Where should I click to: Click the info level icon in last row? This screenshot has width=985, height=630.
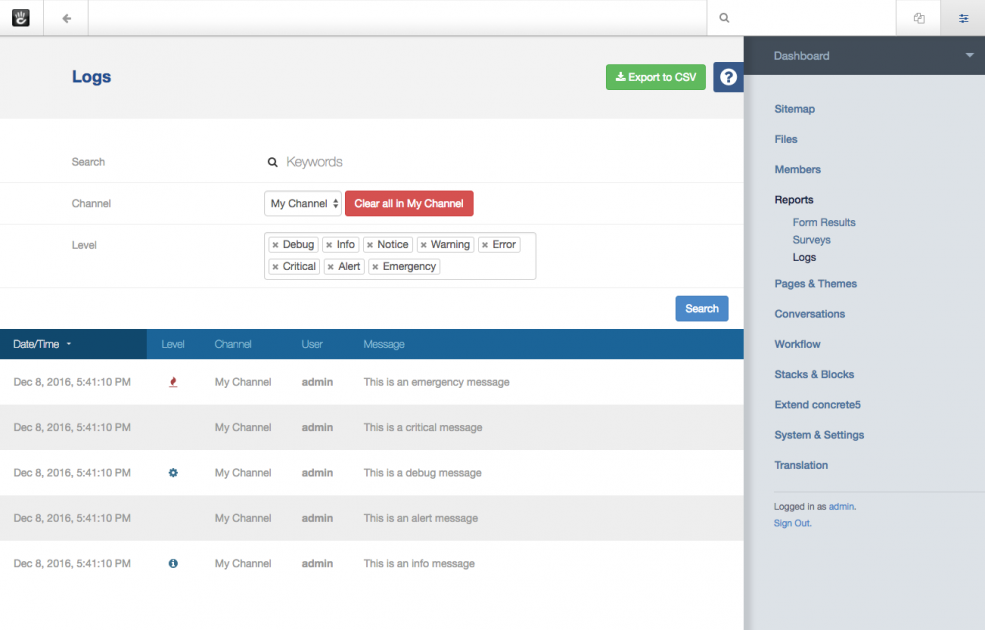[x=173, y=564]
